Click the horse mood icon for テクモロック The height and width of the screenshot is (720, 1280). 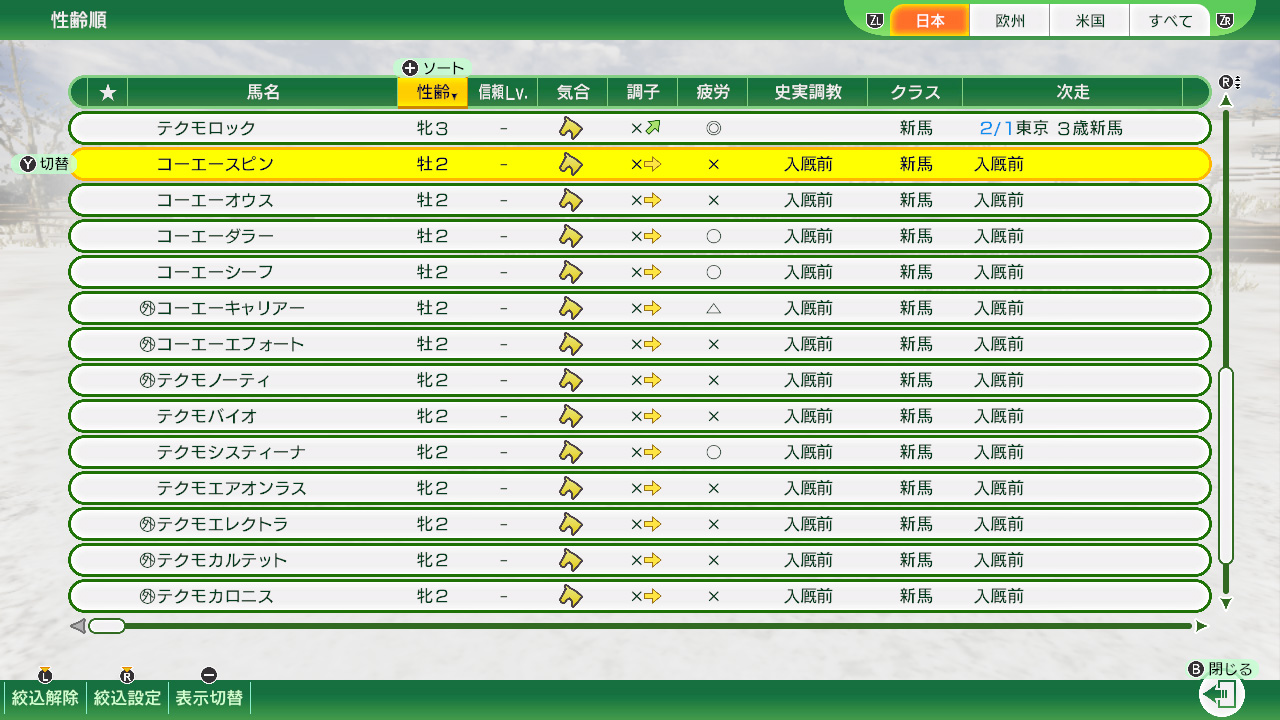pyautogui.click(x=570, y=128)
